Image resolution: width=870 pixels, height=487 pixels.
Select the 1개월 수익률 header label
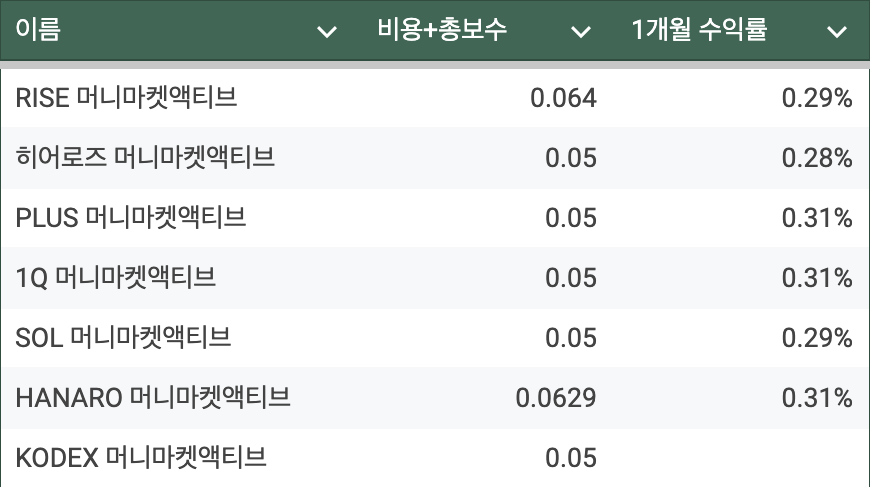pos(699,29)
